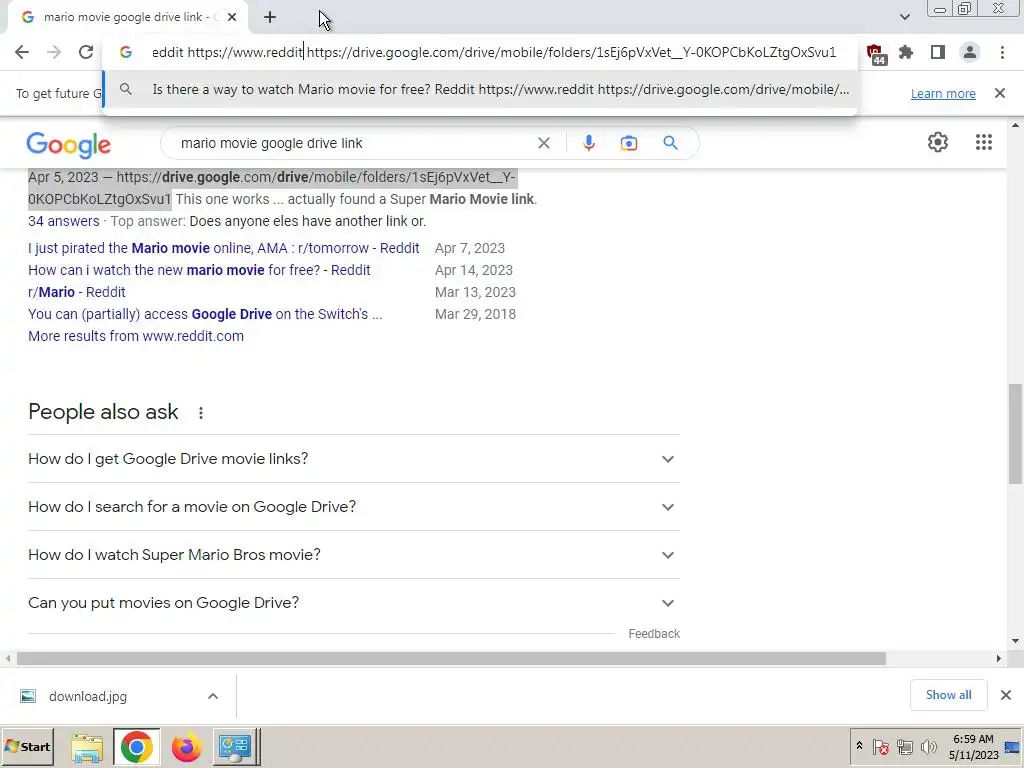Open the 'r/Mario - Reddit' result
The width and height of the screenshot is (1024, 768).
(76, 293)
